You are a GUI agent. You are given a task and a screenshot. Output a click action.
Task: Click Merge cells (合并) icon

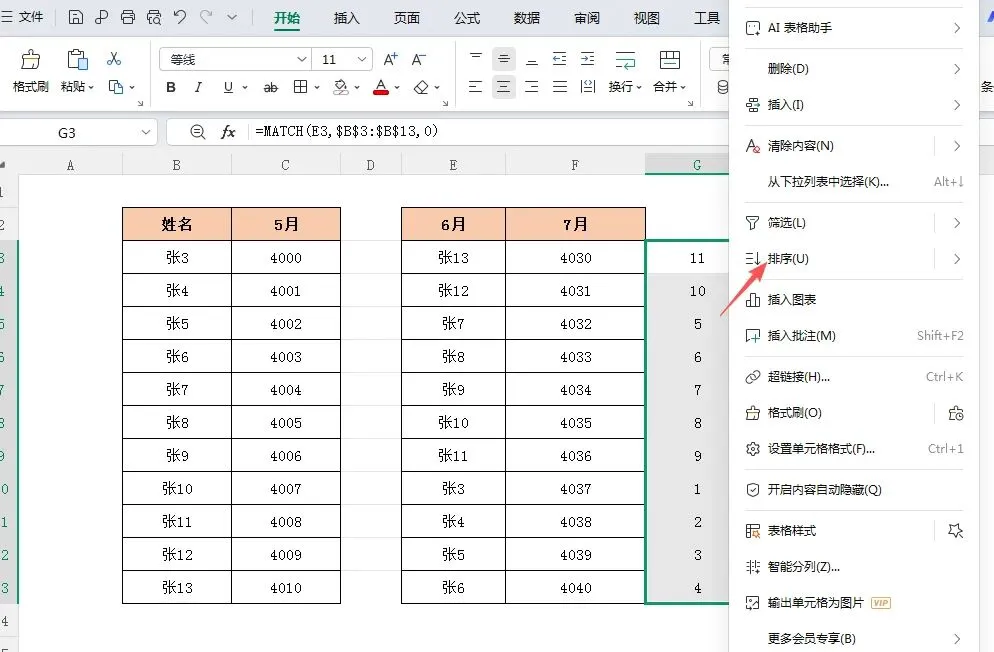(669, 60)
